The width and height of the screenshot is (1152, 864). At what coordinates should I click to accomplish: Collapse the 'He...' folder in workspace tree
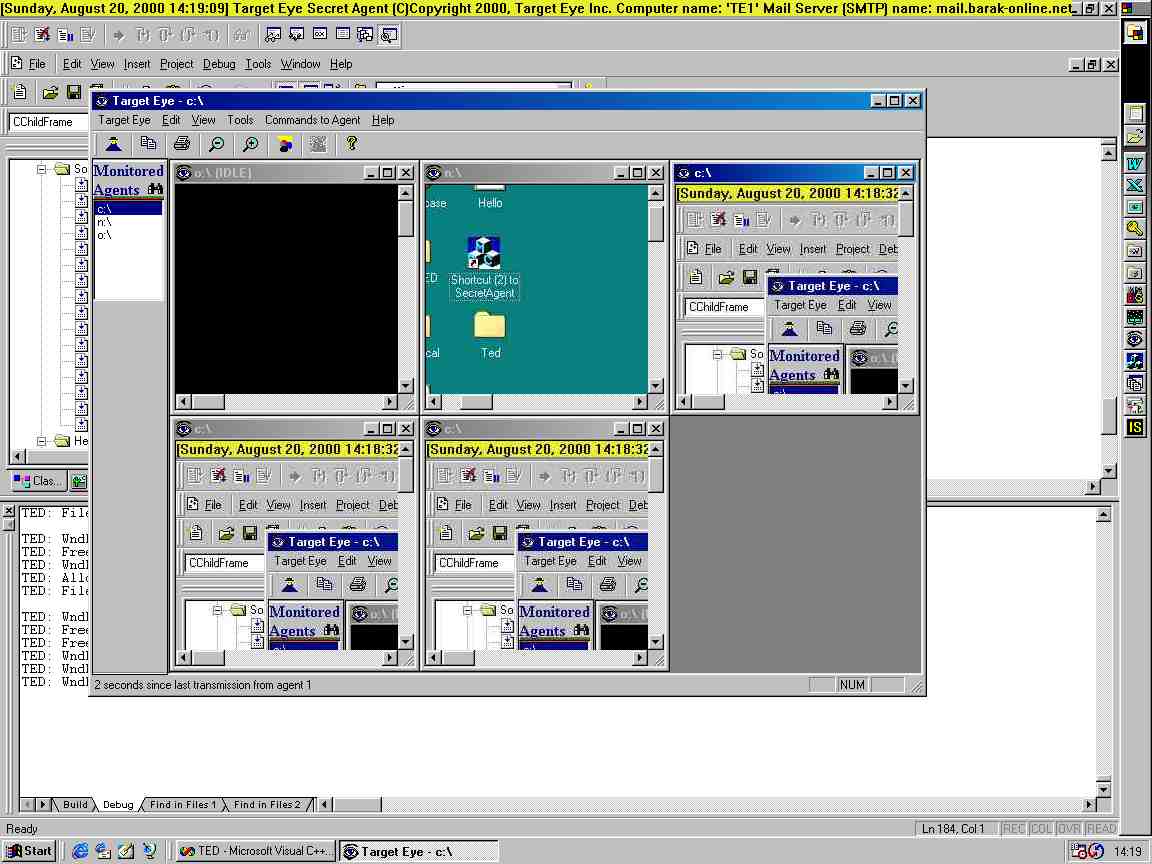[42, 441]
